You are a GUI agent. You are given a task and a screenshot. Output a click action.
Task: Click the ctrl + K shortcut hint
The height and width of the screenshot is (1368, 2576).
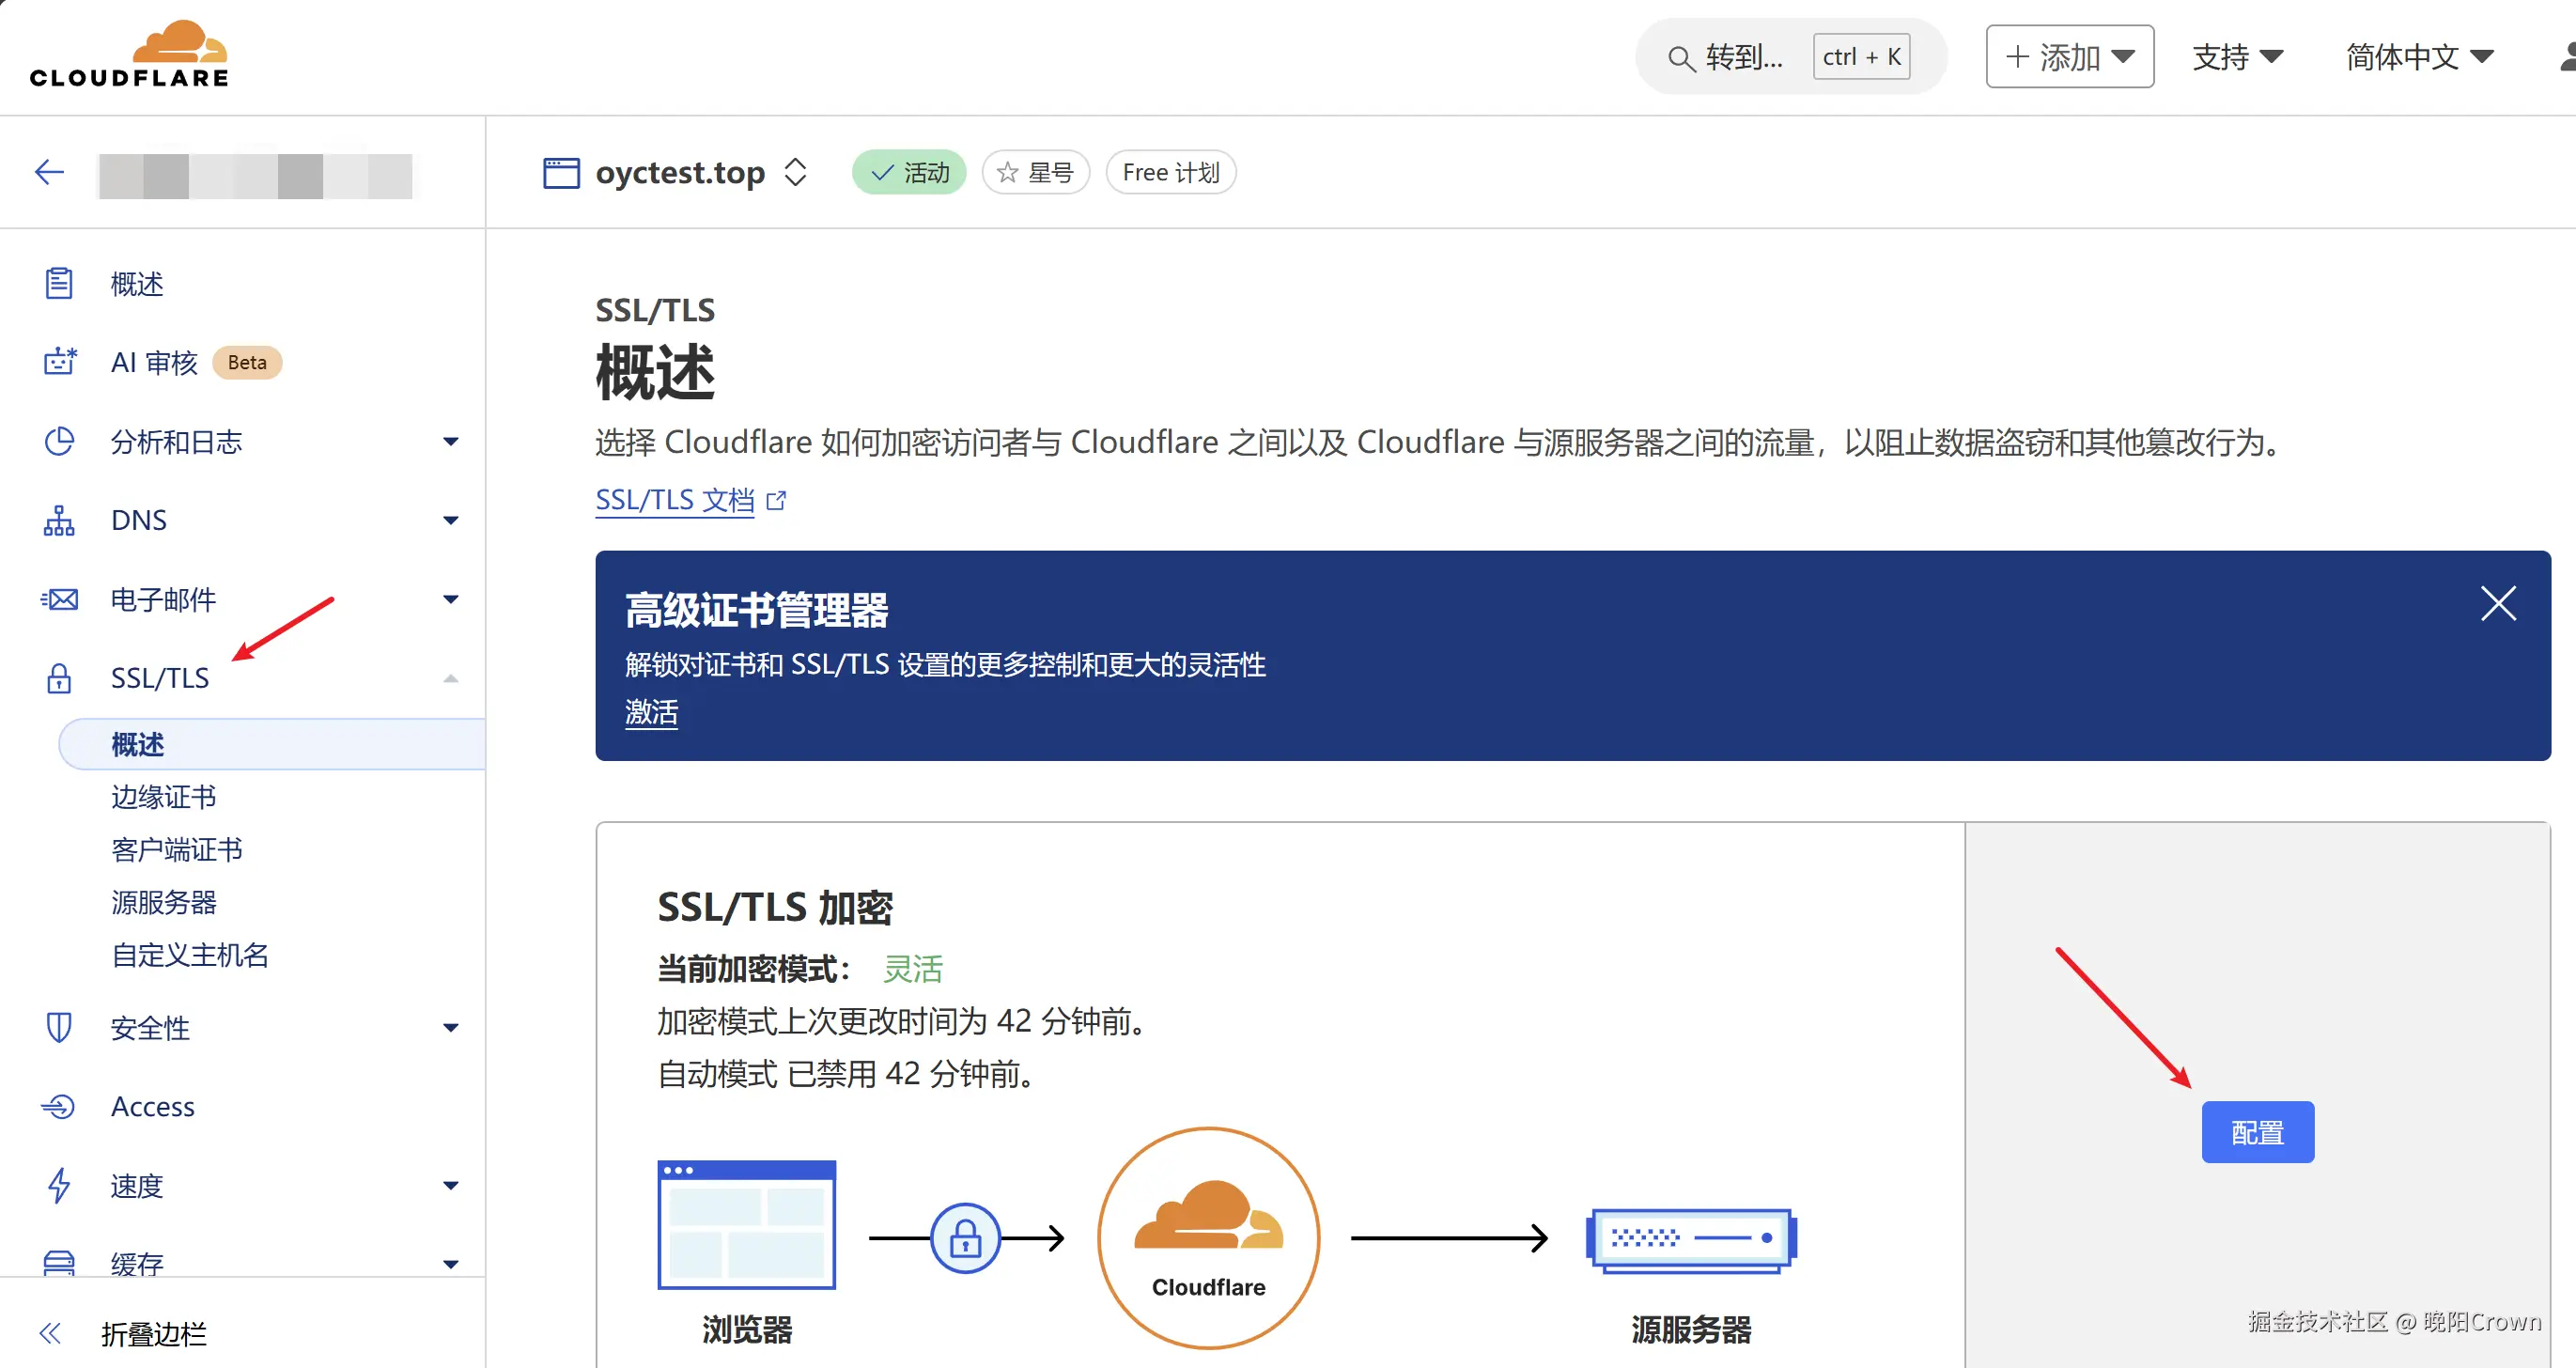pyautogui.click(x=1861, y=57)
